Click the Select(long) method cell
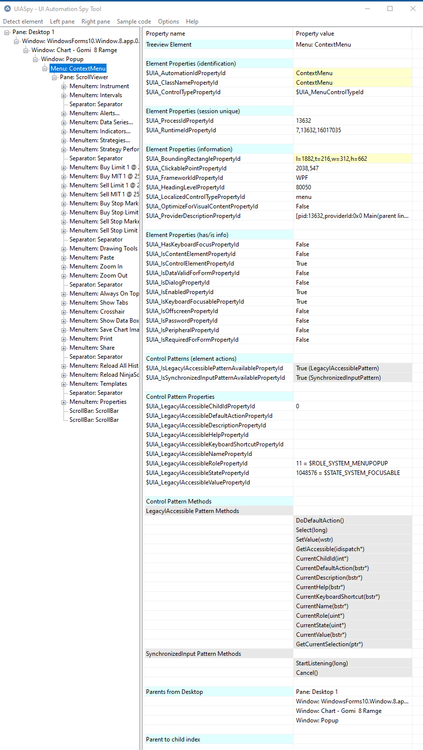This screenshot has width=423, height=750. click(352, 530)
